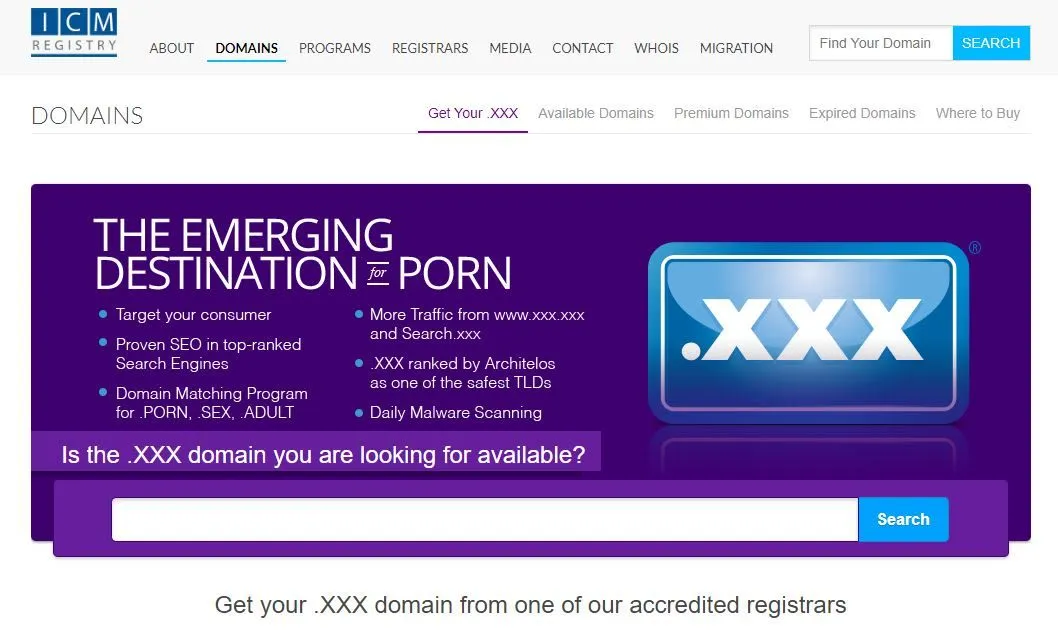Open the Where to Buy tab
1058x643 pixels.
(x=978, y=113)
